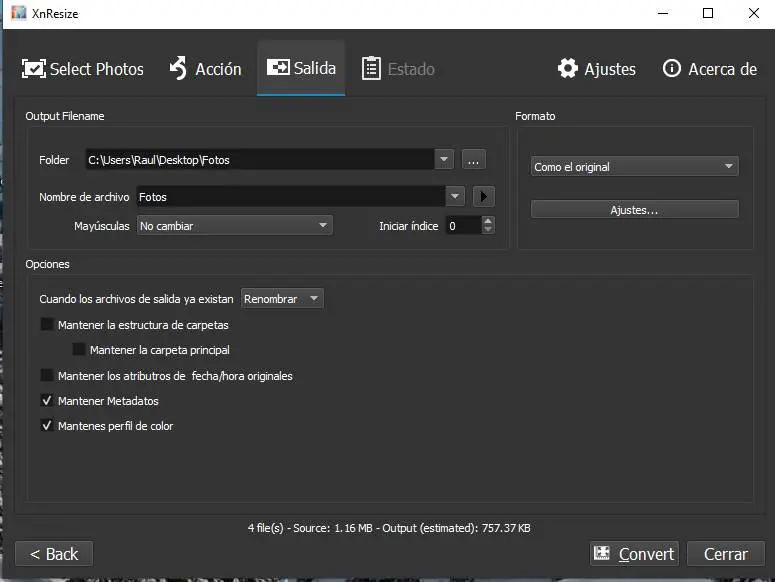Expand the Folder path dropdown

pos(444,160)
